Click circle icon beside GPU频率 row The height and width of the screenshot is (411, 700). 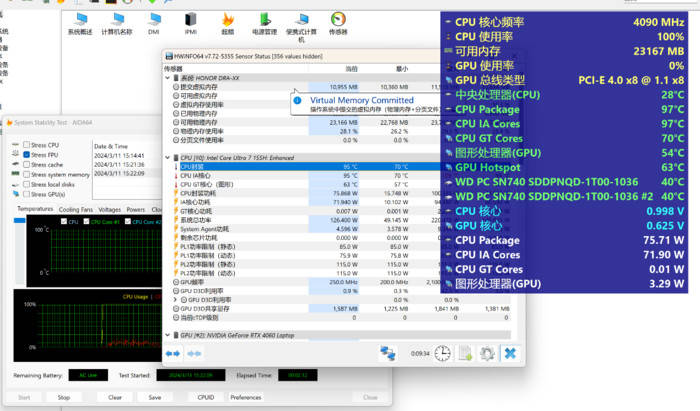point(176,282)
